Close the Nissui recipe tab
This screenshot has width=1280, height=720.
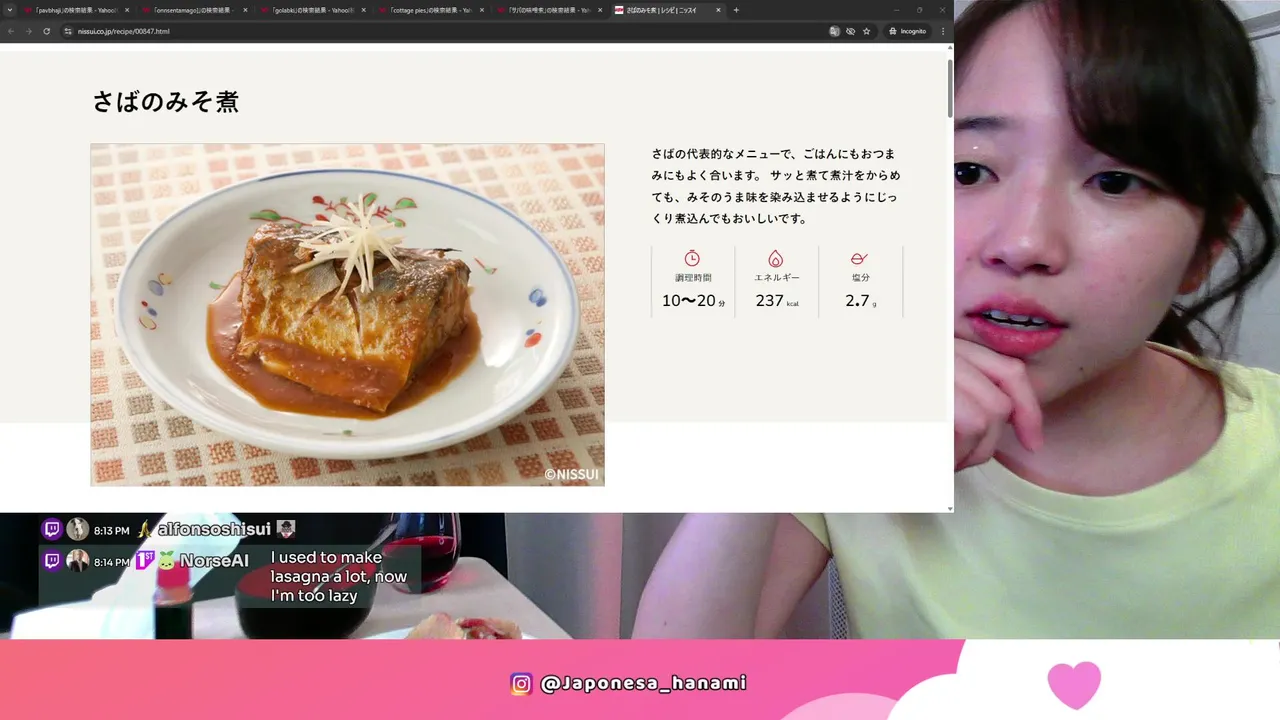coord(718,10)
